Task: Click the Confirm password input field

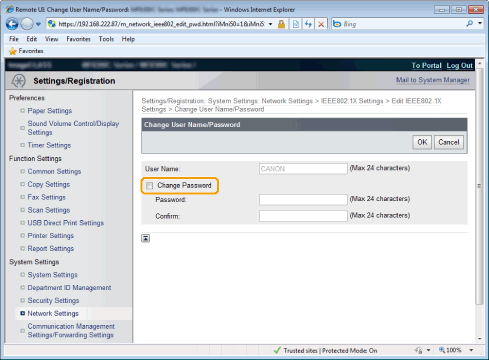Action: click(x=303, y=216)
